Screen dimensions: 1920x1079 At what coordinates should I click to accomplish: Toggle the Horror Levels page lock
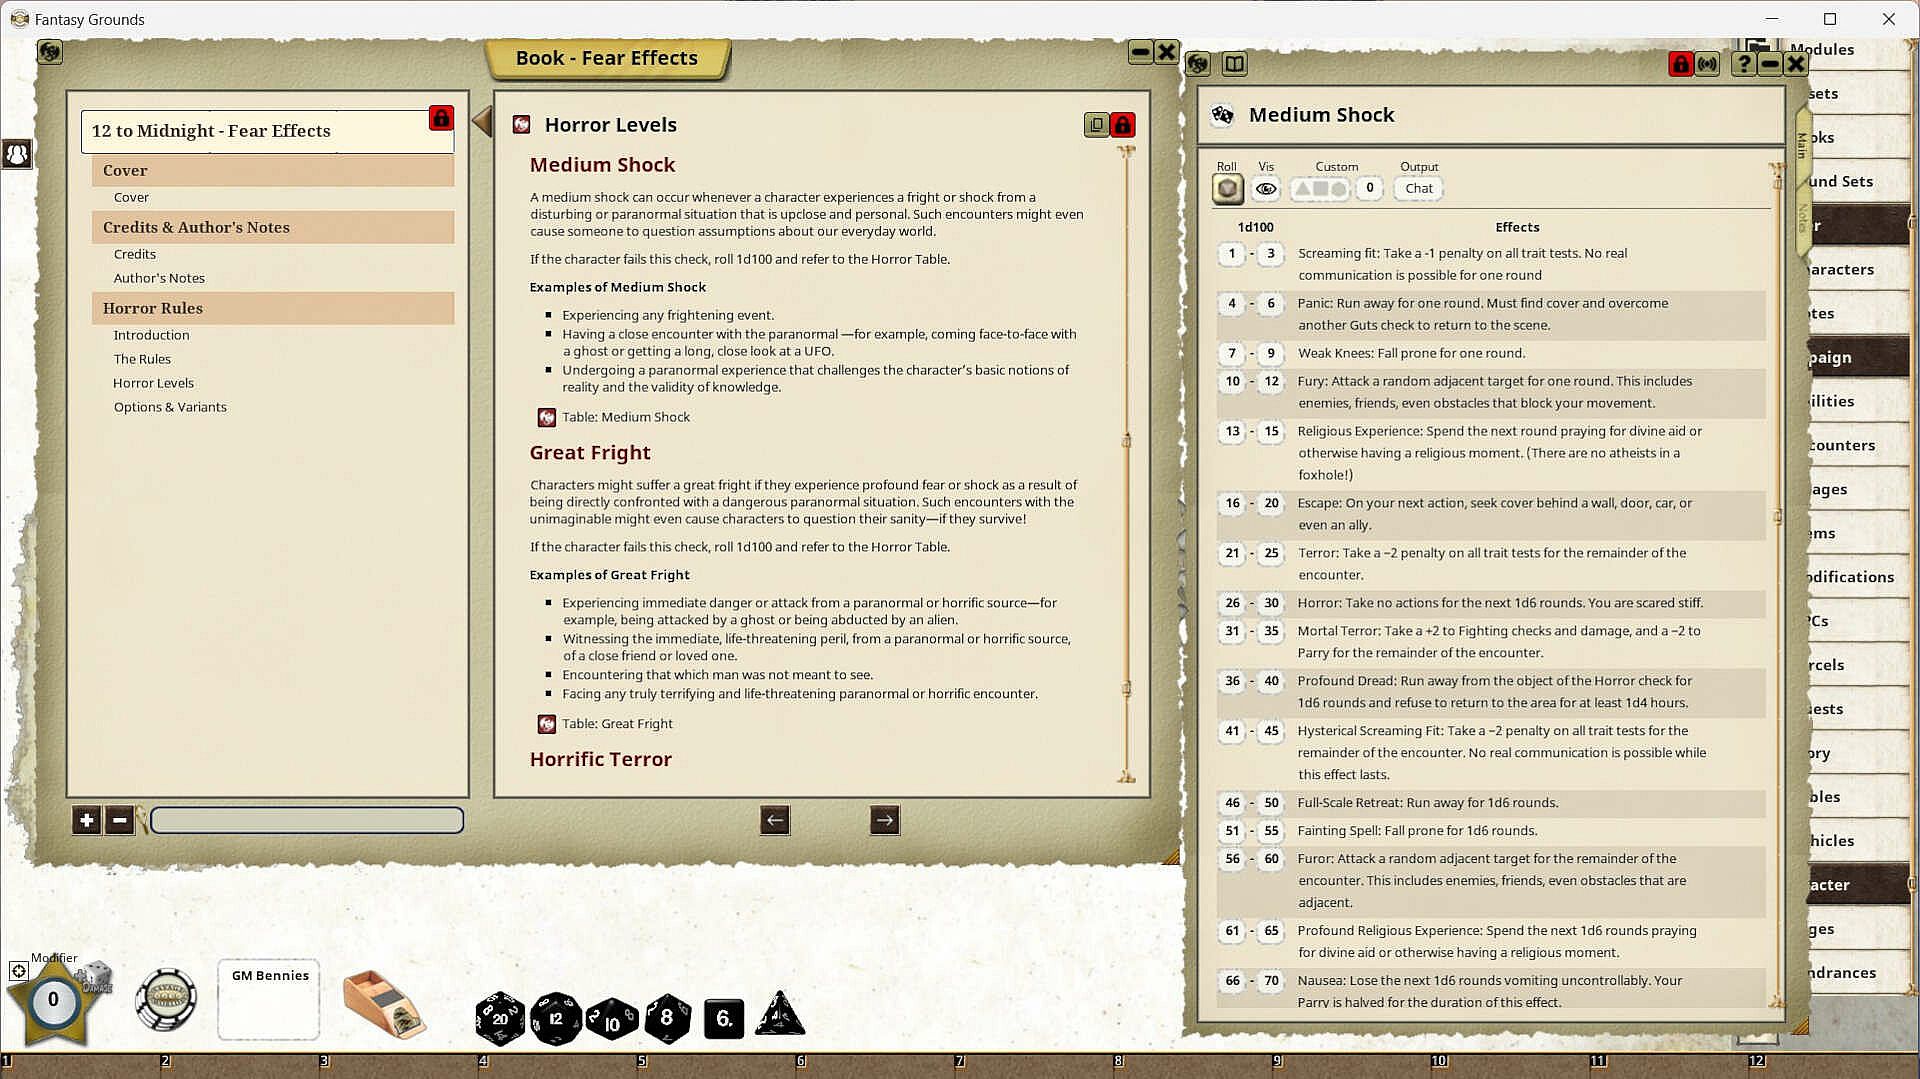coord(1122,125)
